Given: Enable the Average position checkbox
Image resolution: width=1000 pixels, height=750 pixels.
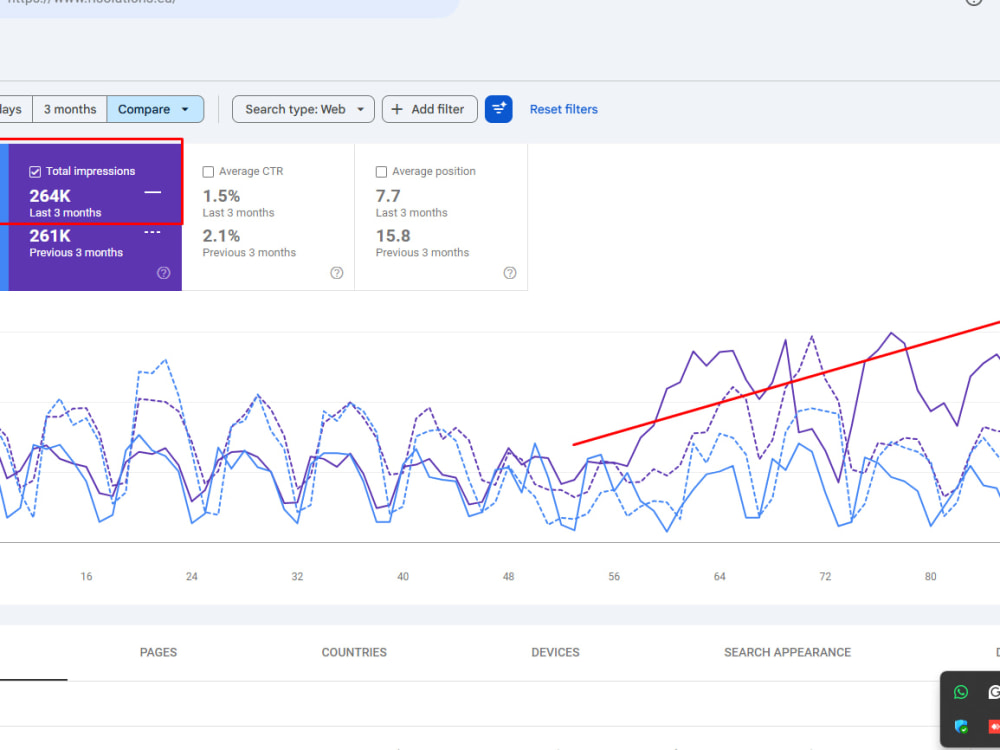Looking at the screenshot, I should point(381,172).
